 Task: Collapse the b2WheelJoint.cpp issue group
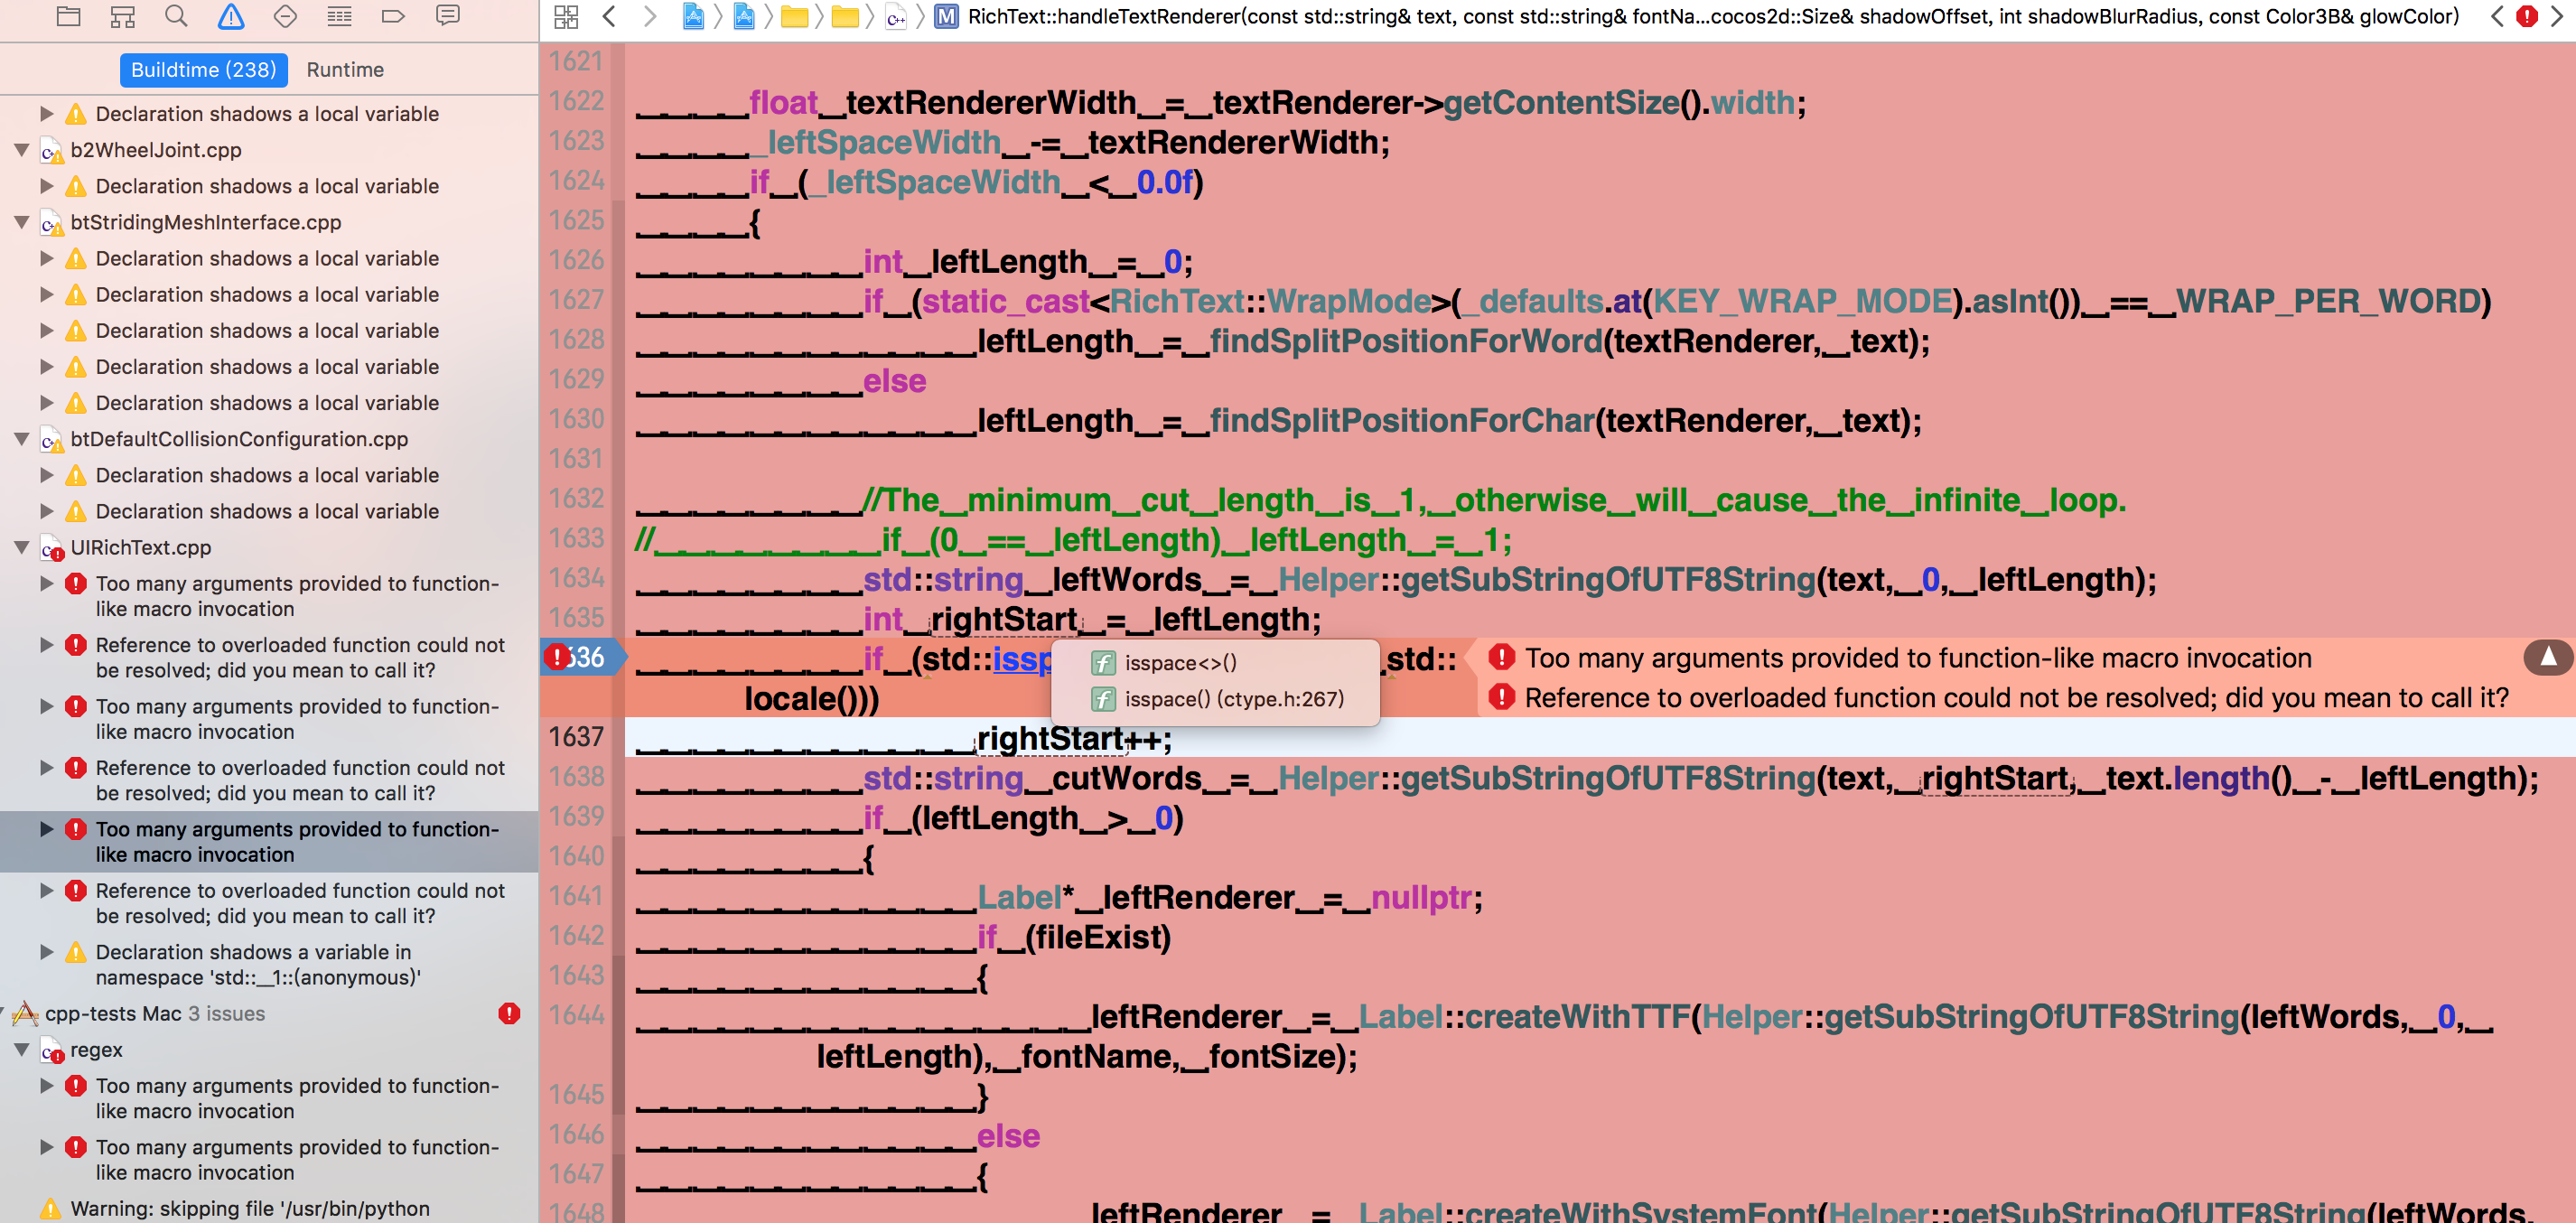(x=21, y=150)
